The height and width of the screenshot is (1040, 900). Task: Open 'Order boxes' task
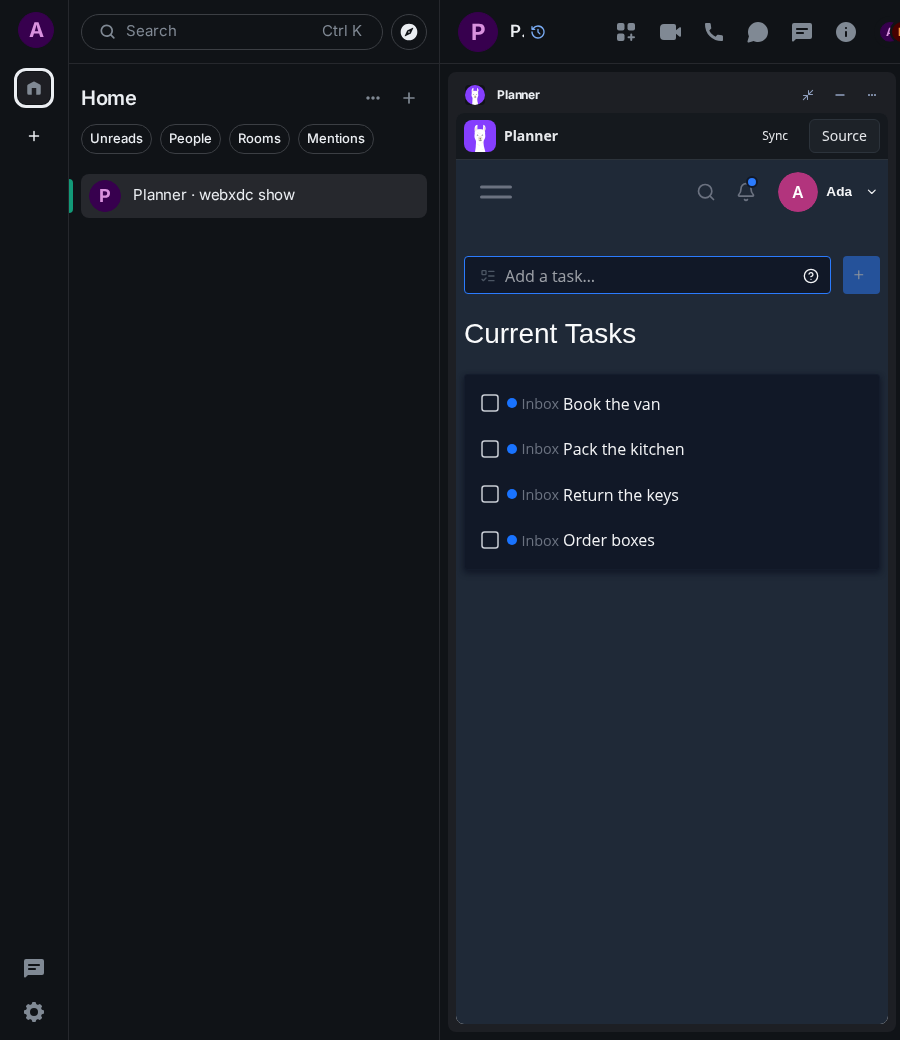click(608, 540)
